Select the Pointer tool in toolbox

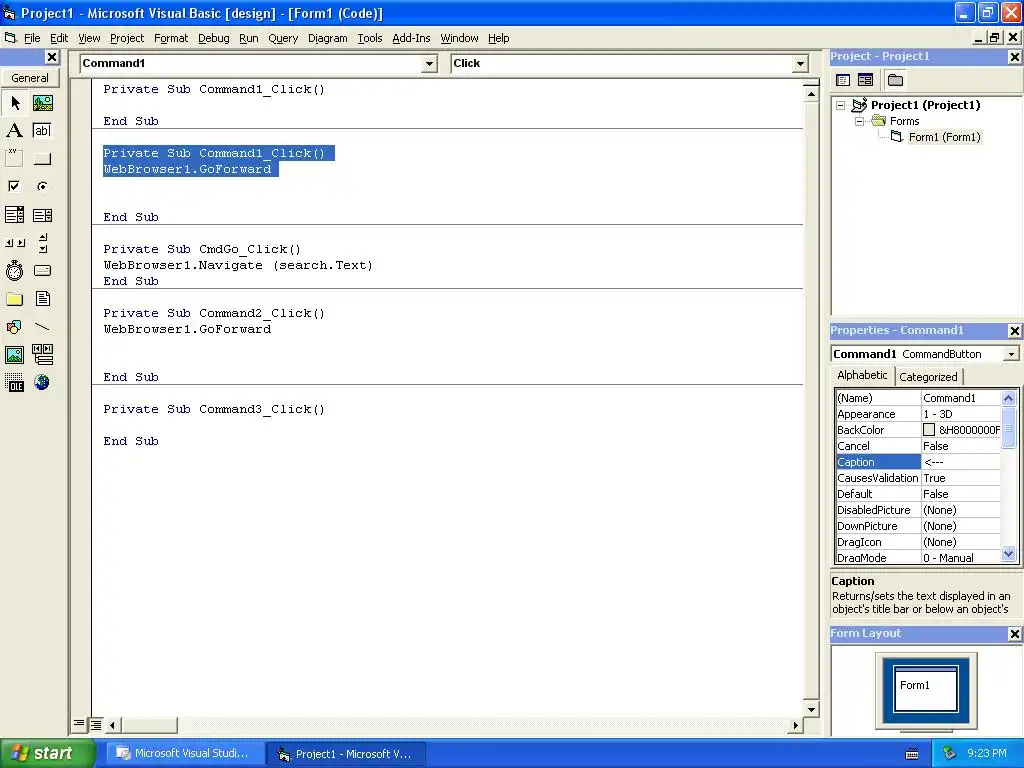click(x=15, y=103)
